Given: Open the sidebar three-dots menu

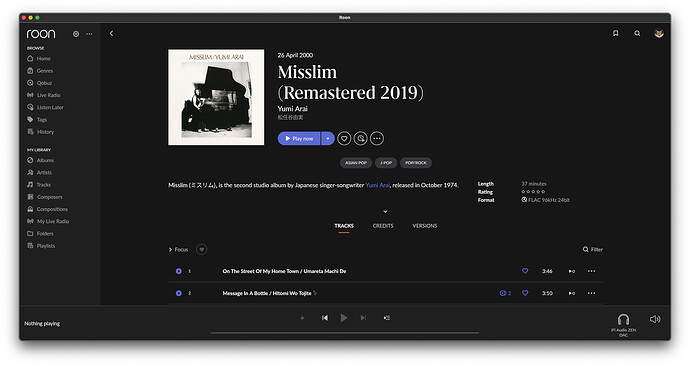Looking at the screenshot, I should [89, 34].
